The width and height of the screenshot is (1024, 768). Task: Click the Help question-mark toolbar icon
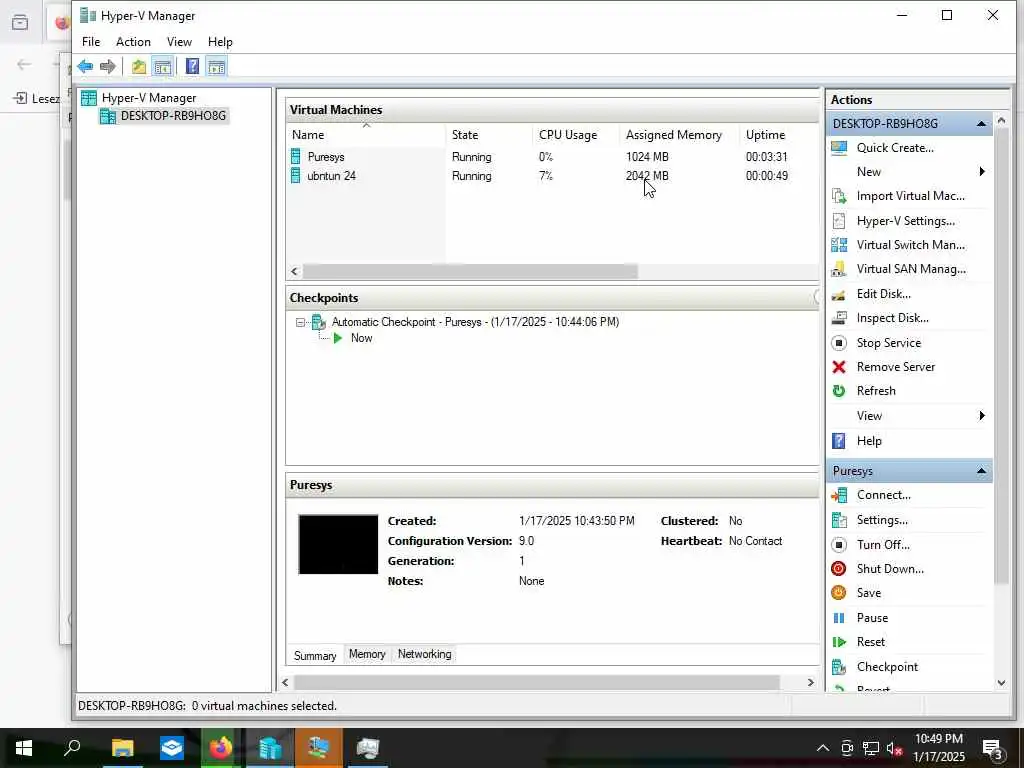192,67
